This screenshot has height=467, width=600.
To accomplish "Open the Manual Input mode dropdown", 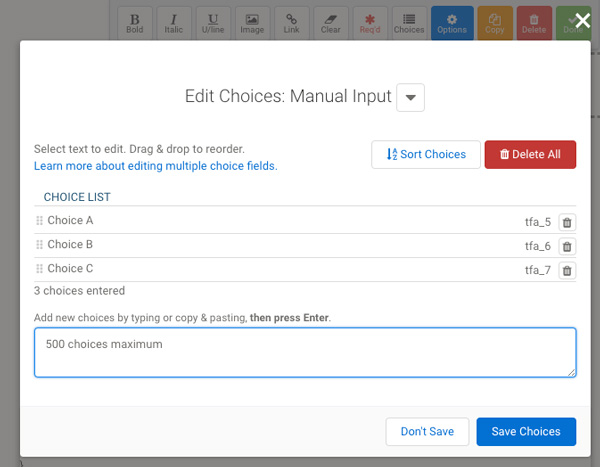I will (410, 97).
